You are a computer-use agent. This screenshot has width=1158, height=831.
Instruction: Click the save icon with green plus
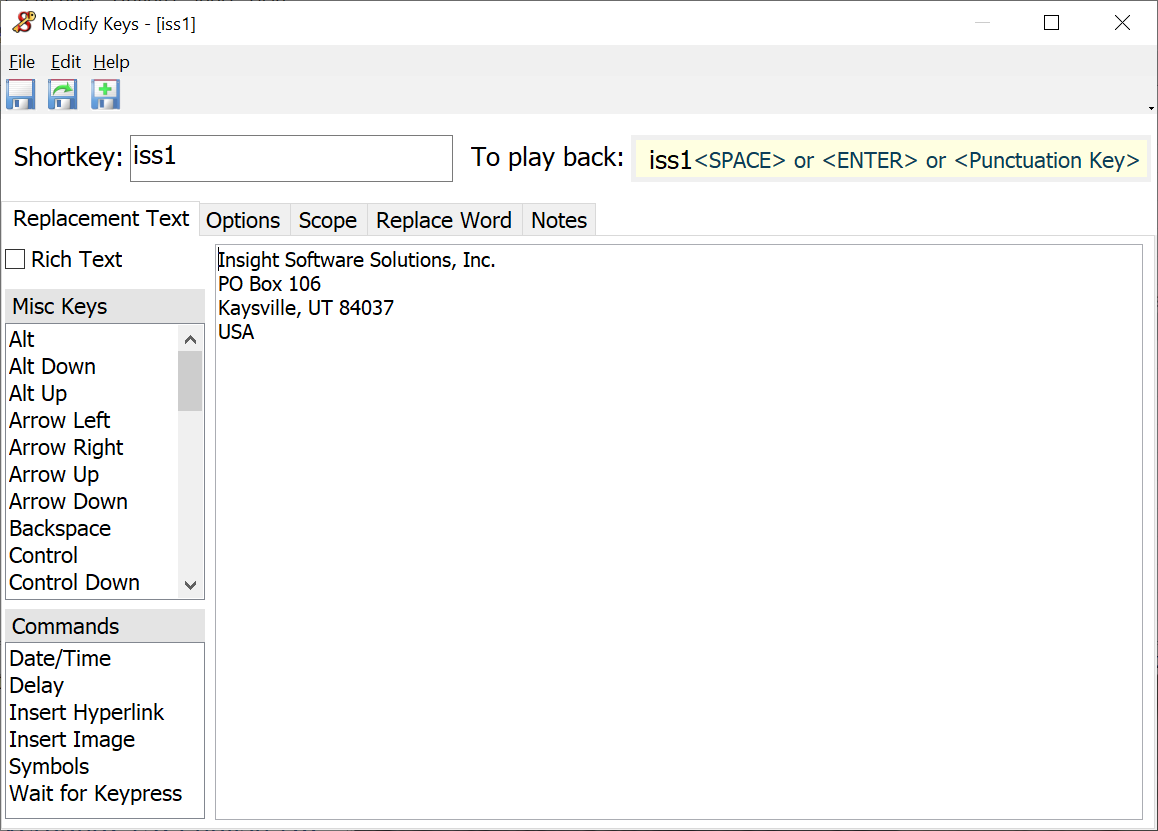click(x=105, y=95)
